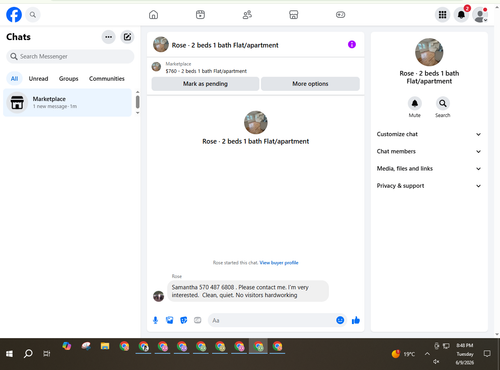The width and height of the screenshot is (500, 370).
Task: Open the weather 19°C widget
Action: click(x=403, y=354)
